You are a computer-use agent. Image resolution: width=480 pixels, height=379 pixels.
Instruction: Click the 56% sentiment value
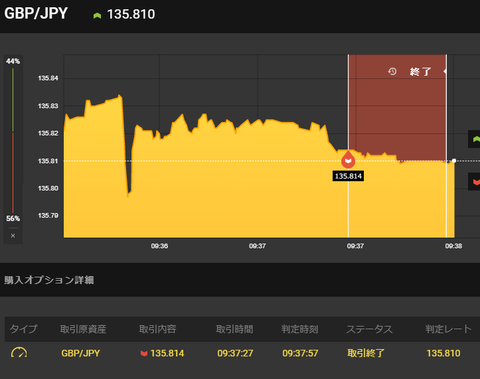point(13,219)
